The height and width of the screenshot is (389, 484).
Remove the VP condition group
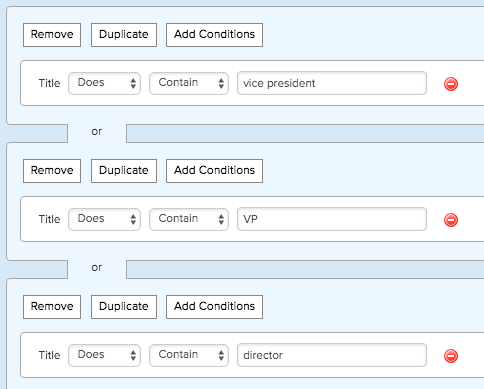coord(52,171)
